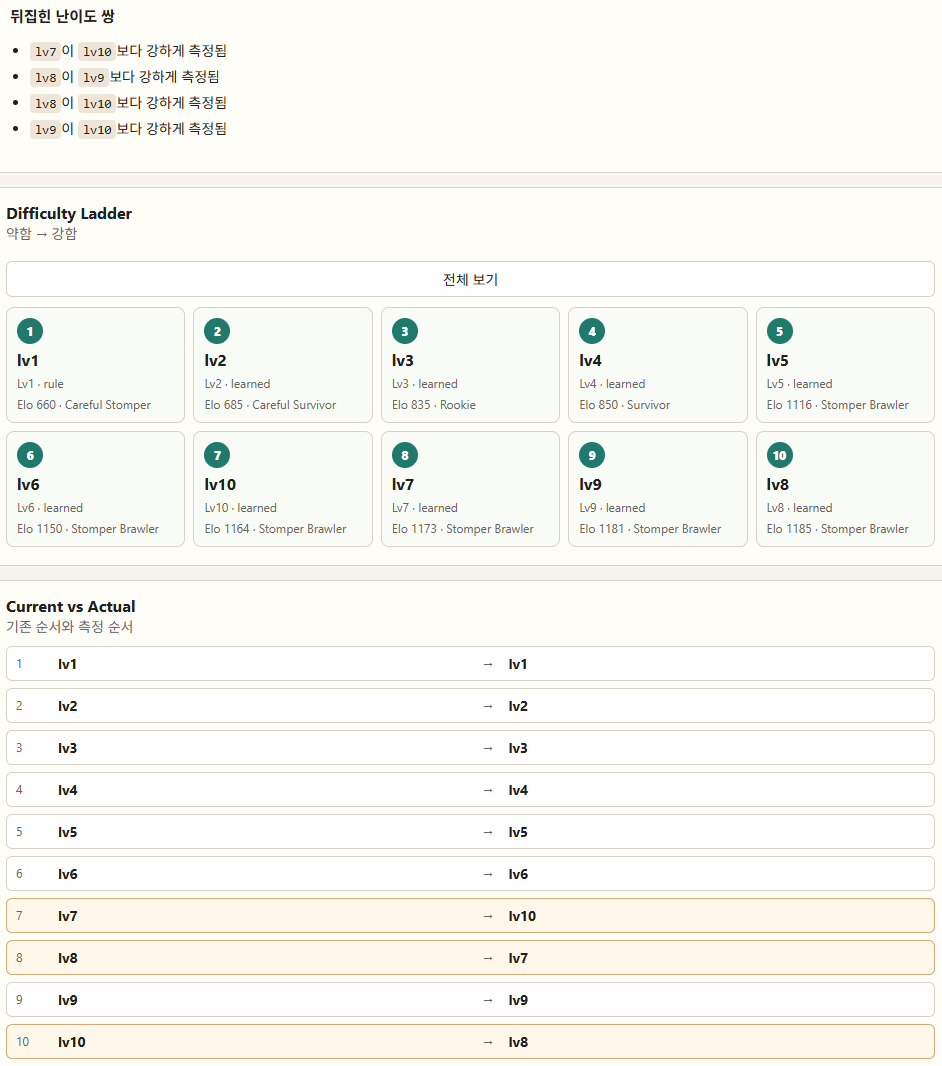
Task: Click rank badge 3 on lv3 card
Action: point(404,332)
